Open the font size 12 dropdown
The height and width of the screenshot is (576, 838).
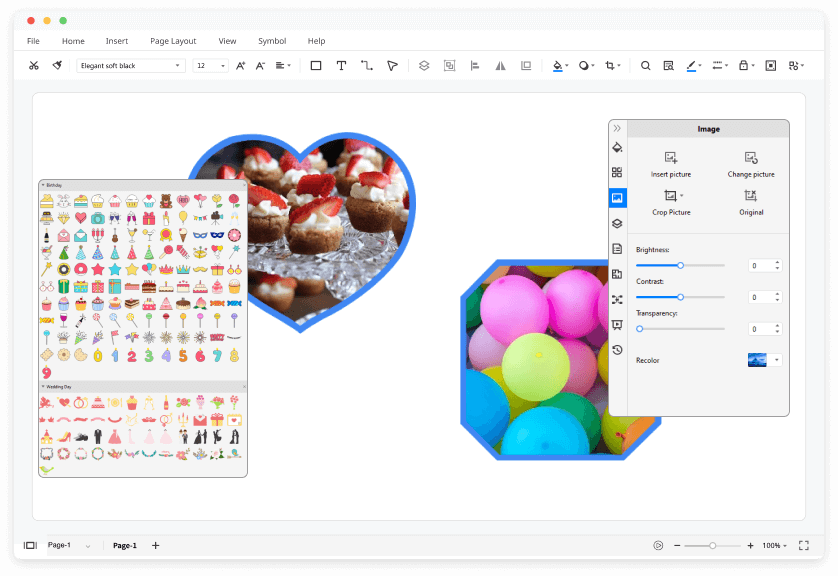(x=211, y=66)
